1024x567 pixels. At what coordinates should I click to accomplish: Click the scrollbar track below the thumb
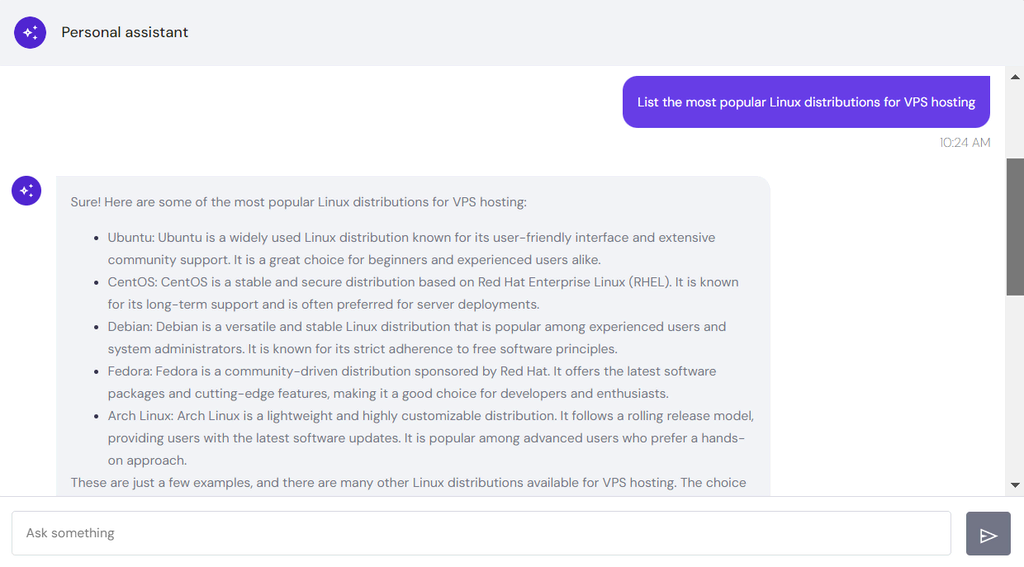click(1015, 385)
